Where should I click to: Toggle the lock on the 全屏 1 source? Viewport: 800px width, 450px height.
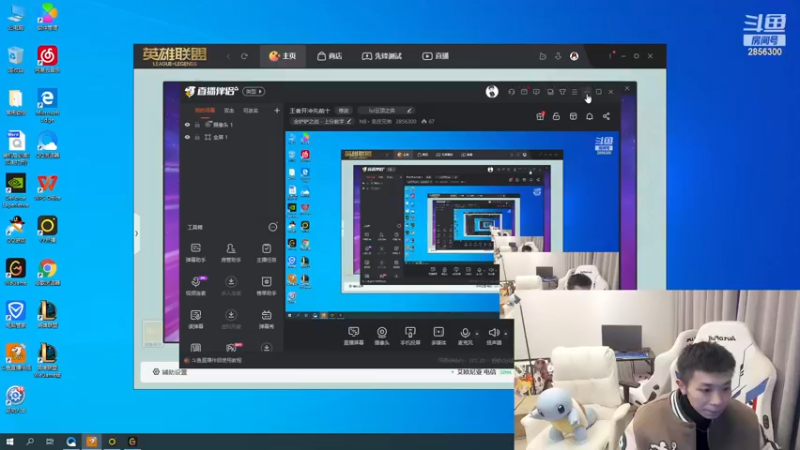coord(197,137)
